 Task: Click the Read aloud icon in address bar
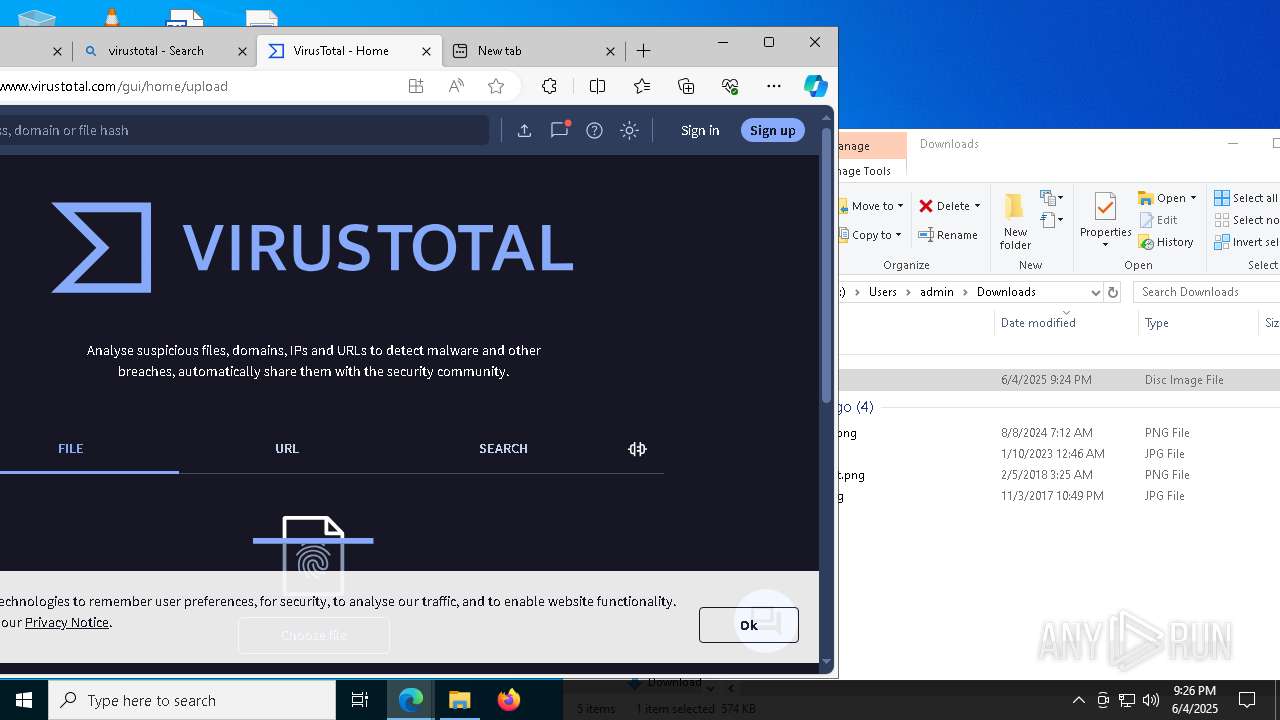456,86
